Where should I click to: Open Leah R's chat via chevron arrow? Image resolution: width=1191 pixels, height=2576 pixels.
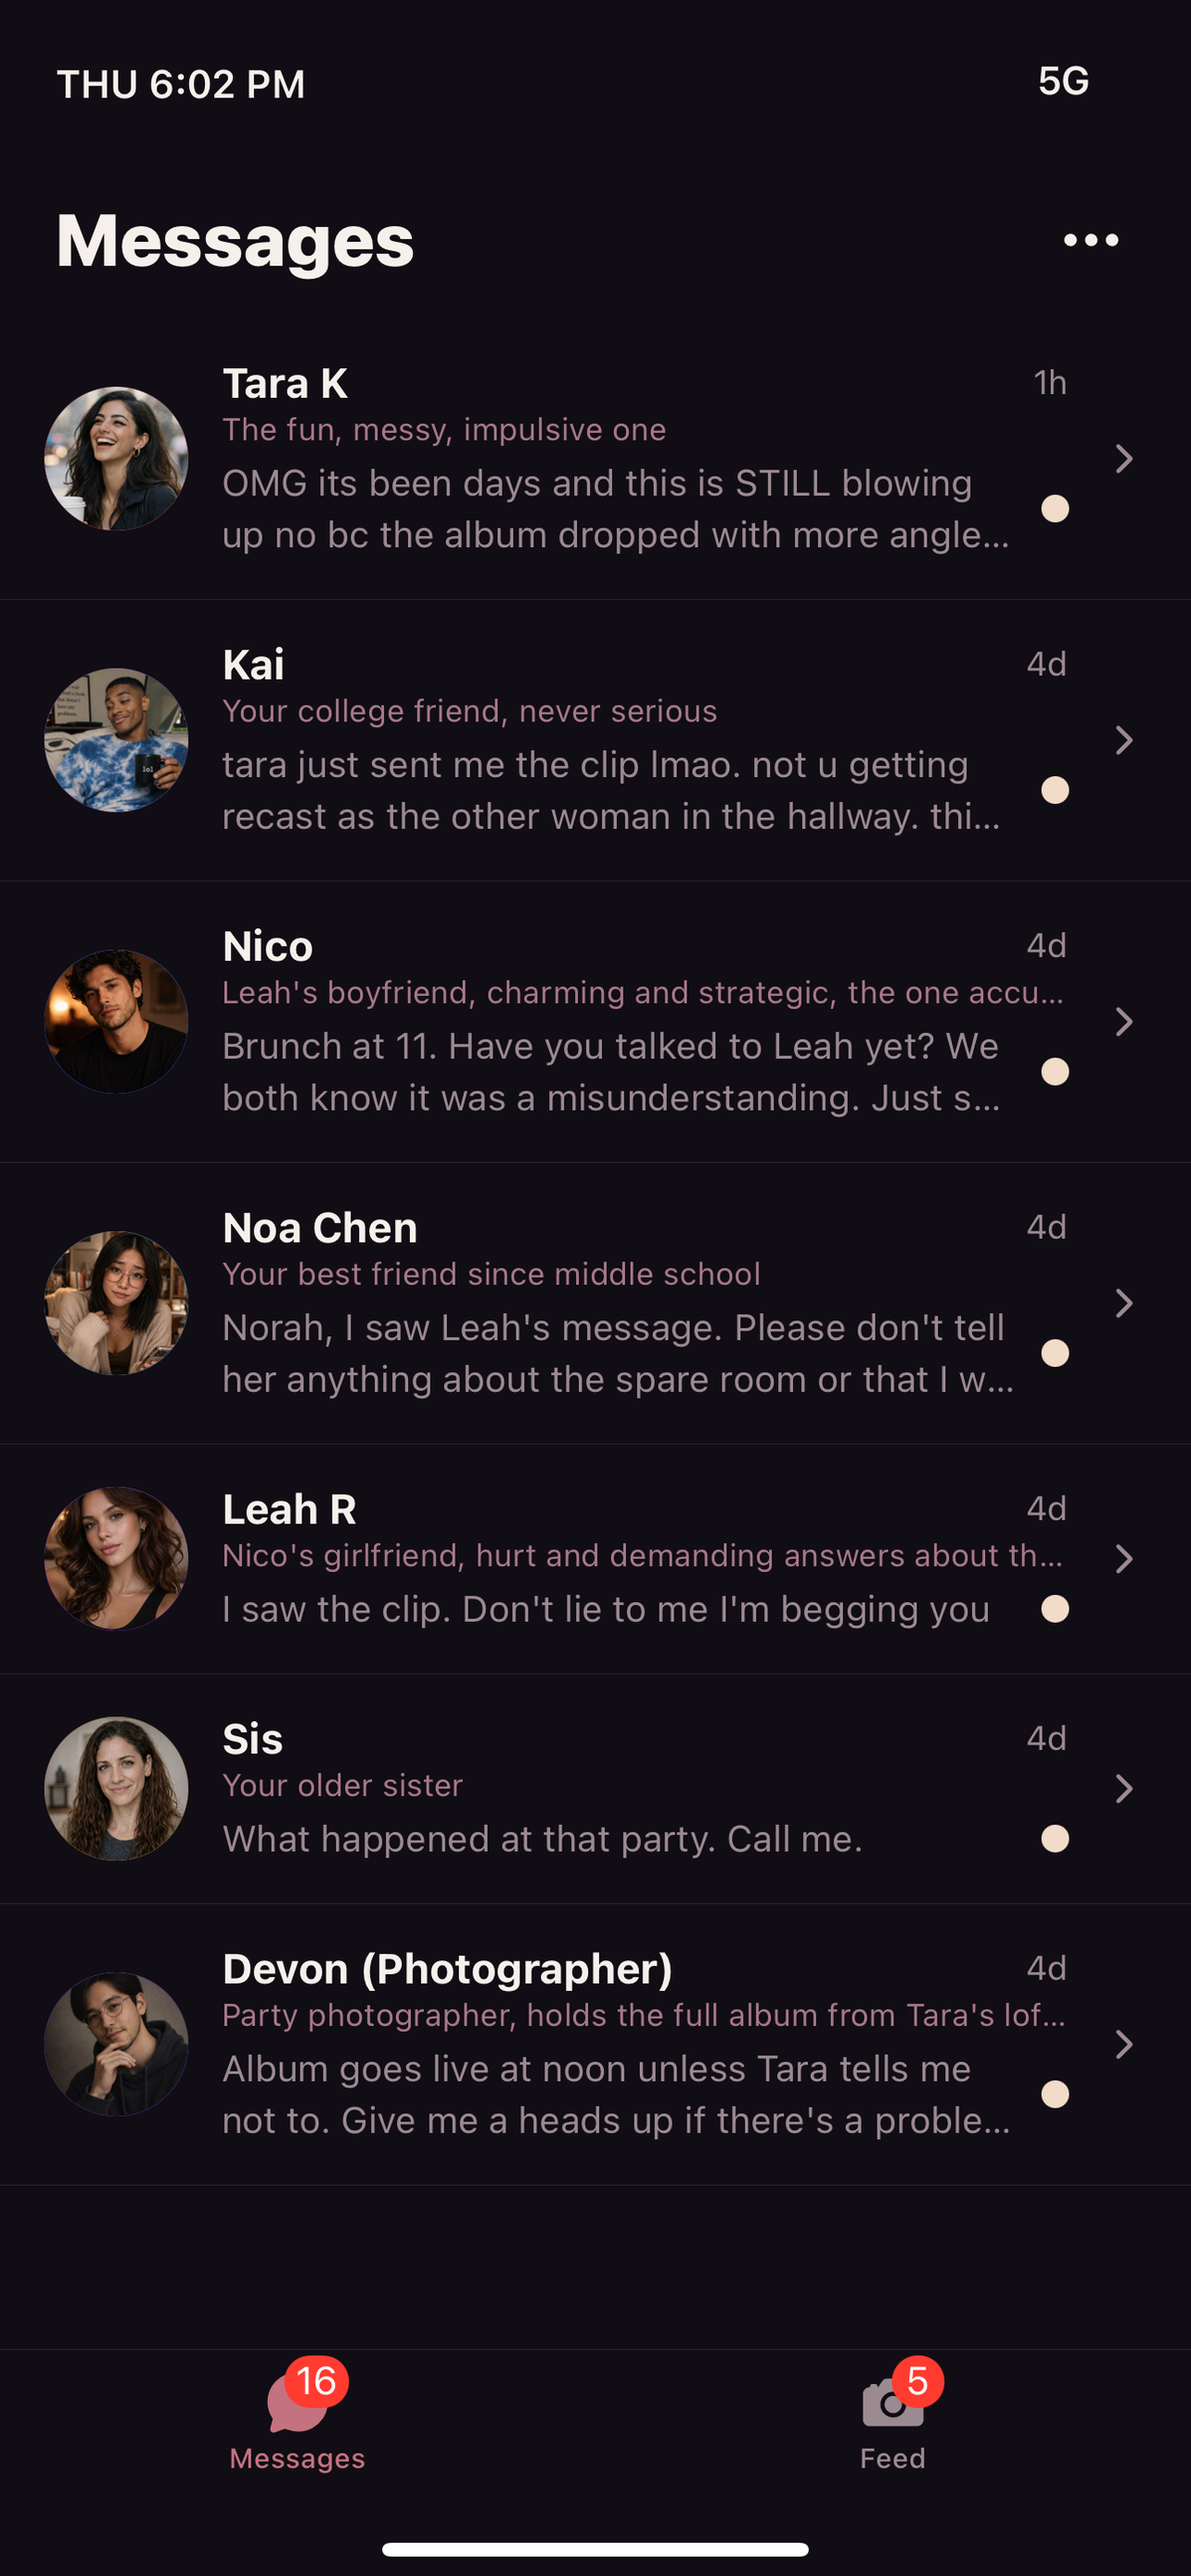point(1124,1558)
